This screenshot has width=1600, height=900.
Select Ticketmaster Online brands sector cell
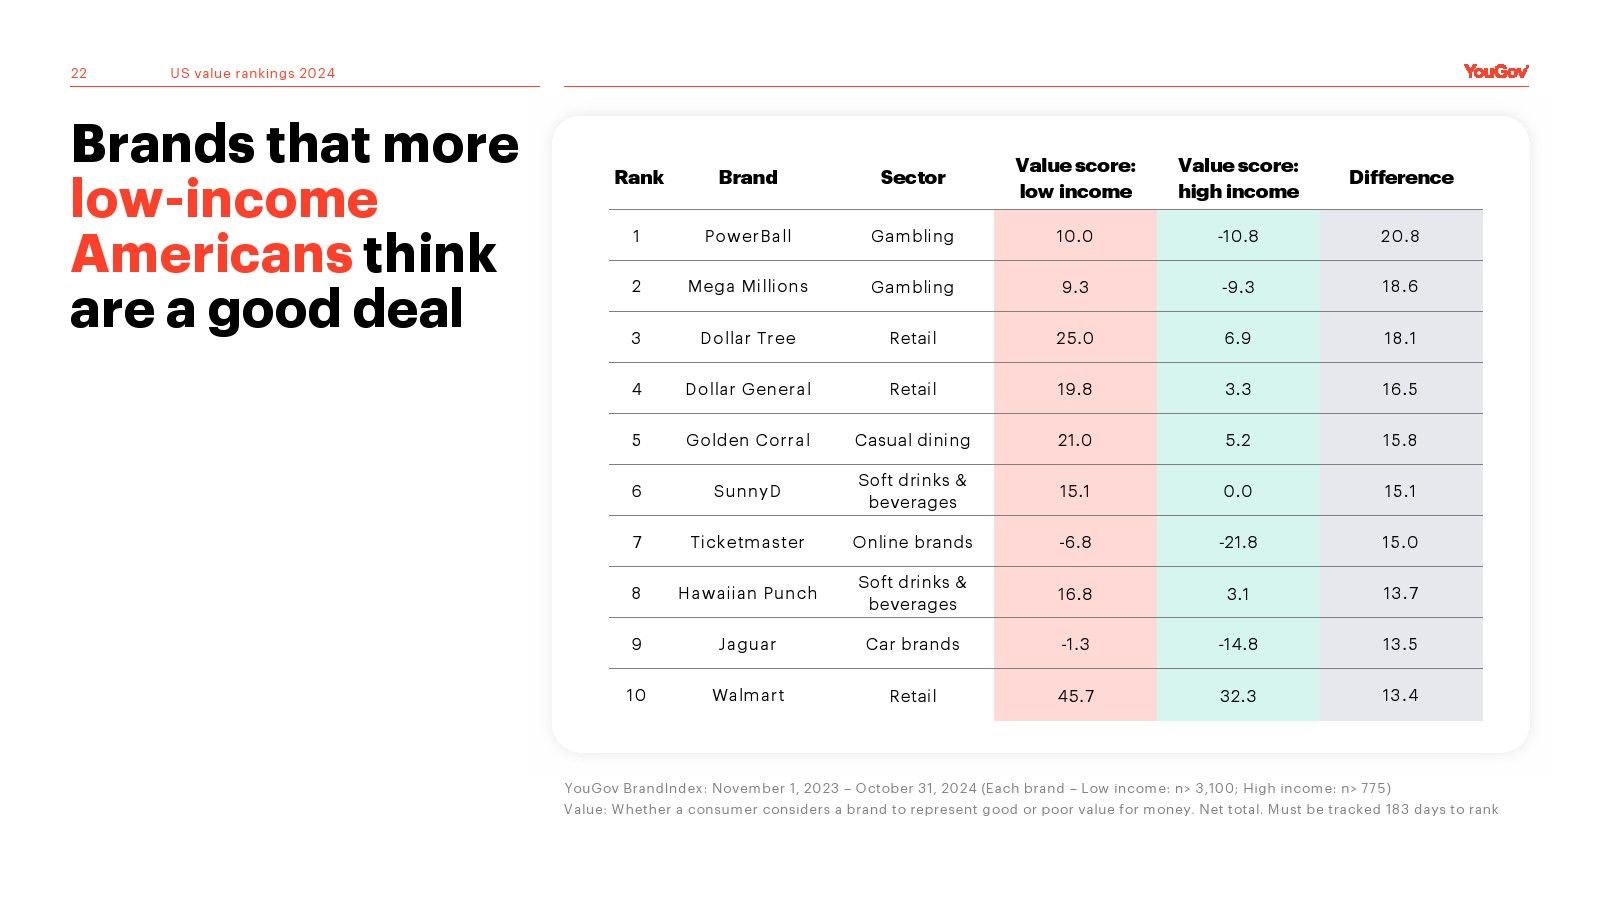coord(913,542)
